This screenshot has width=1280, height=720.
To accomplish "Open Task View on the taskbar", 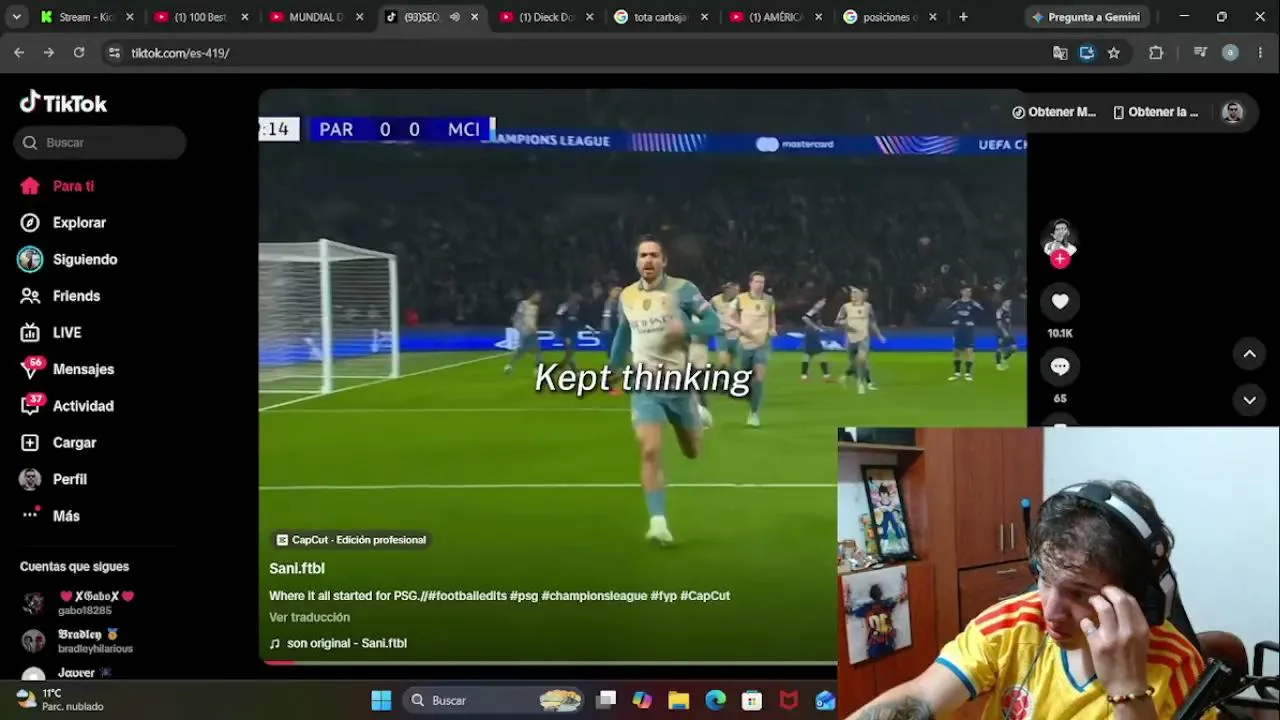I will (x=606, y=700).
